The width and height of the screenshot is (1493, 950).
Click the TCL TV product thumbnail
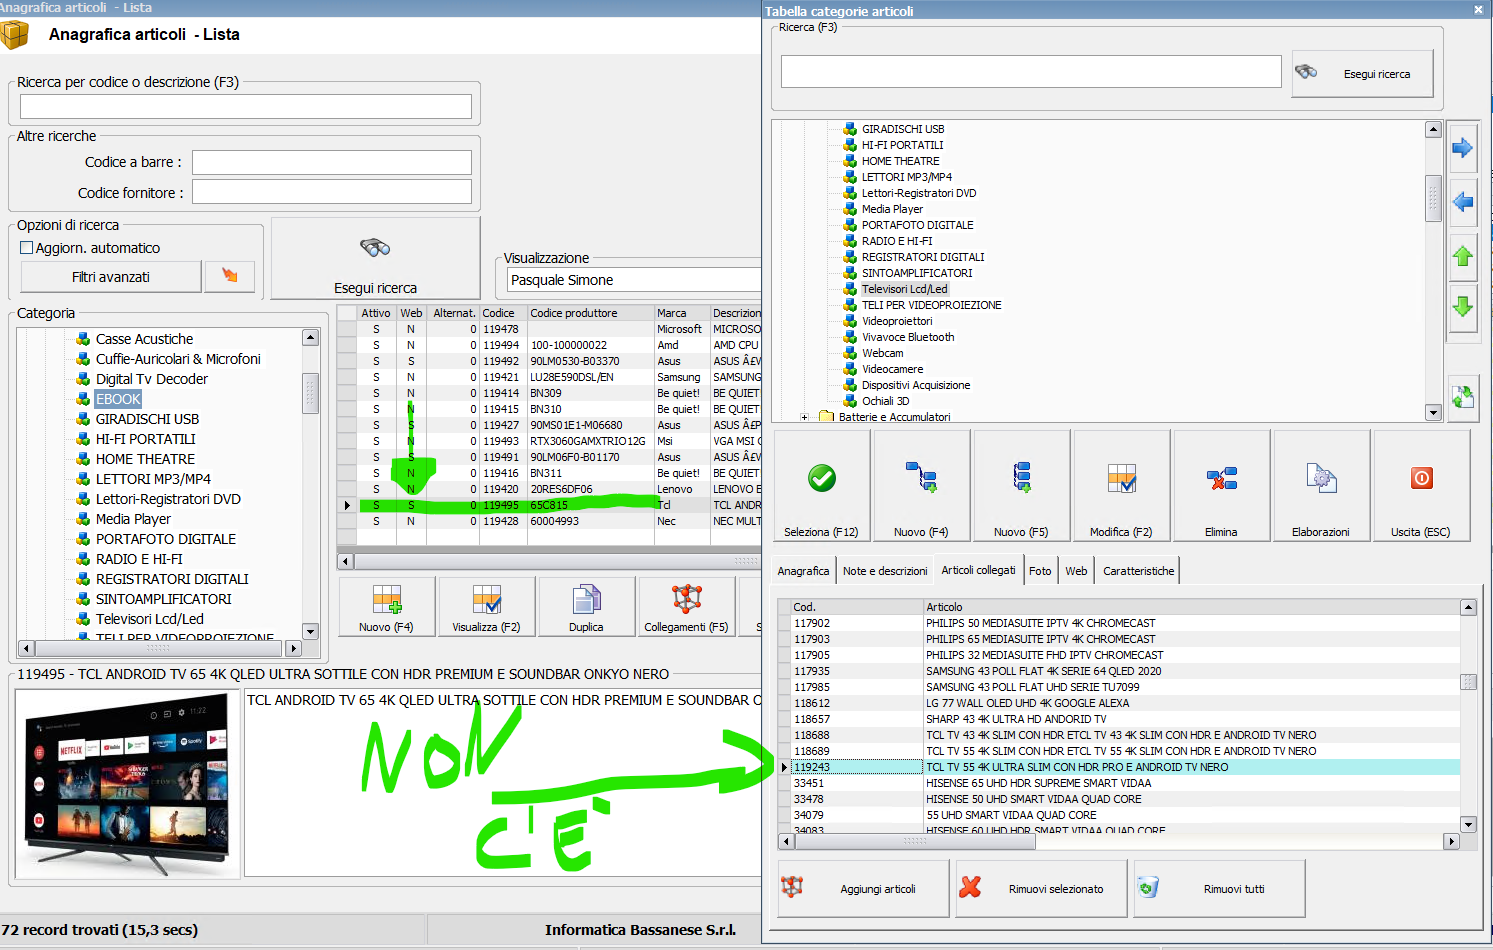click(x=128, y=783)
